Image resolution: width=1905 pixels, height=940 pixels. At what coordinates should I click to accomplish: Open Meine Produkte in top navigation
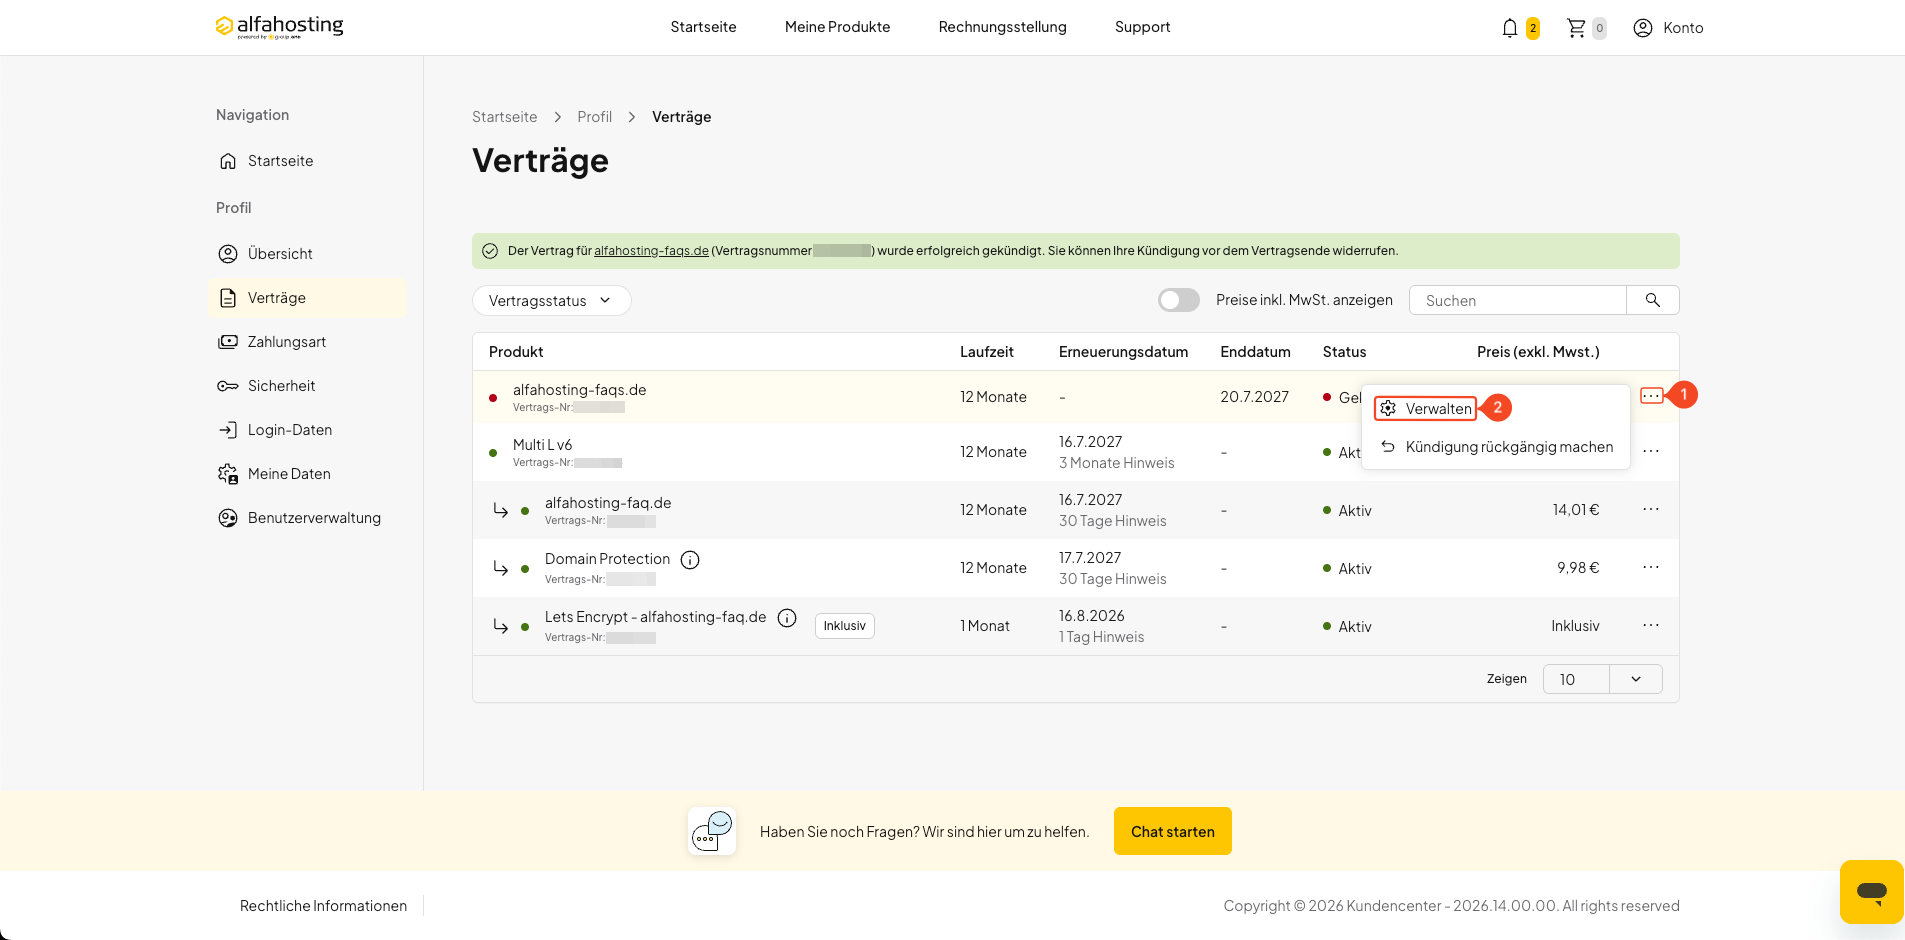click(x=837, y=27)
